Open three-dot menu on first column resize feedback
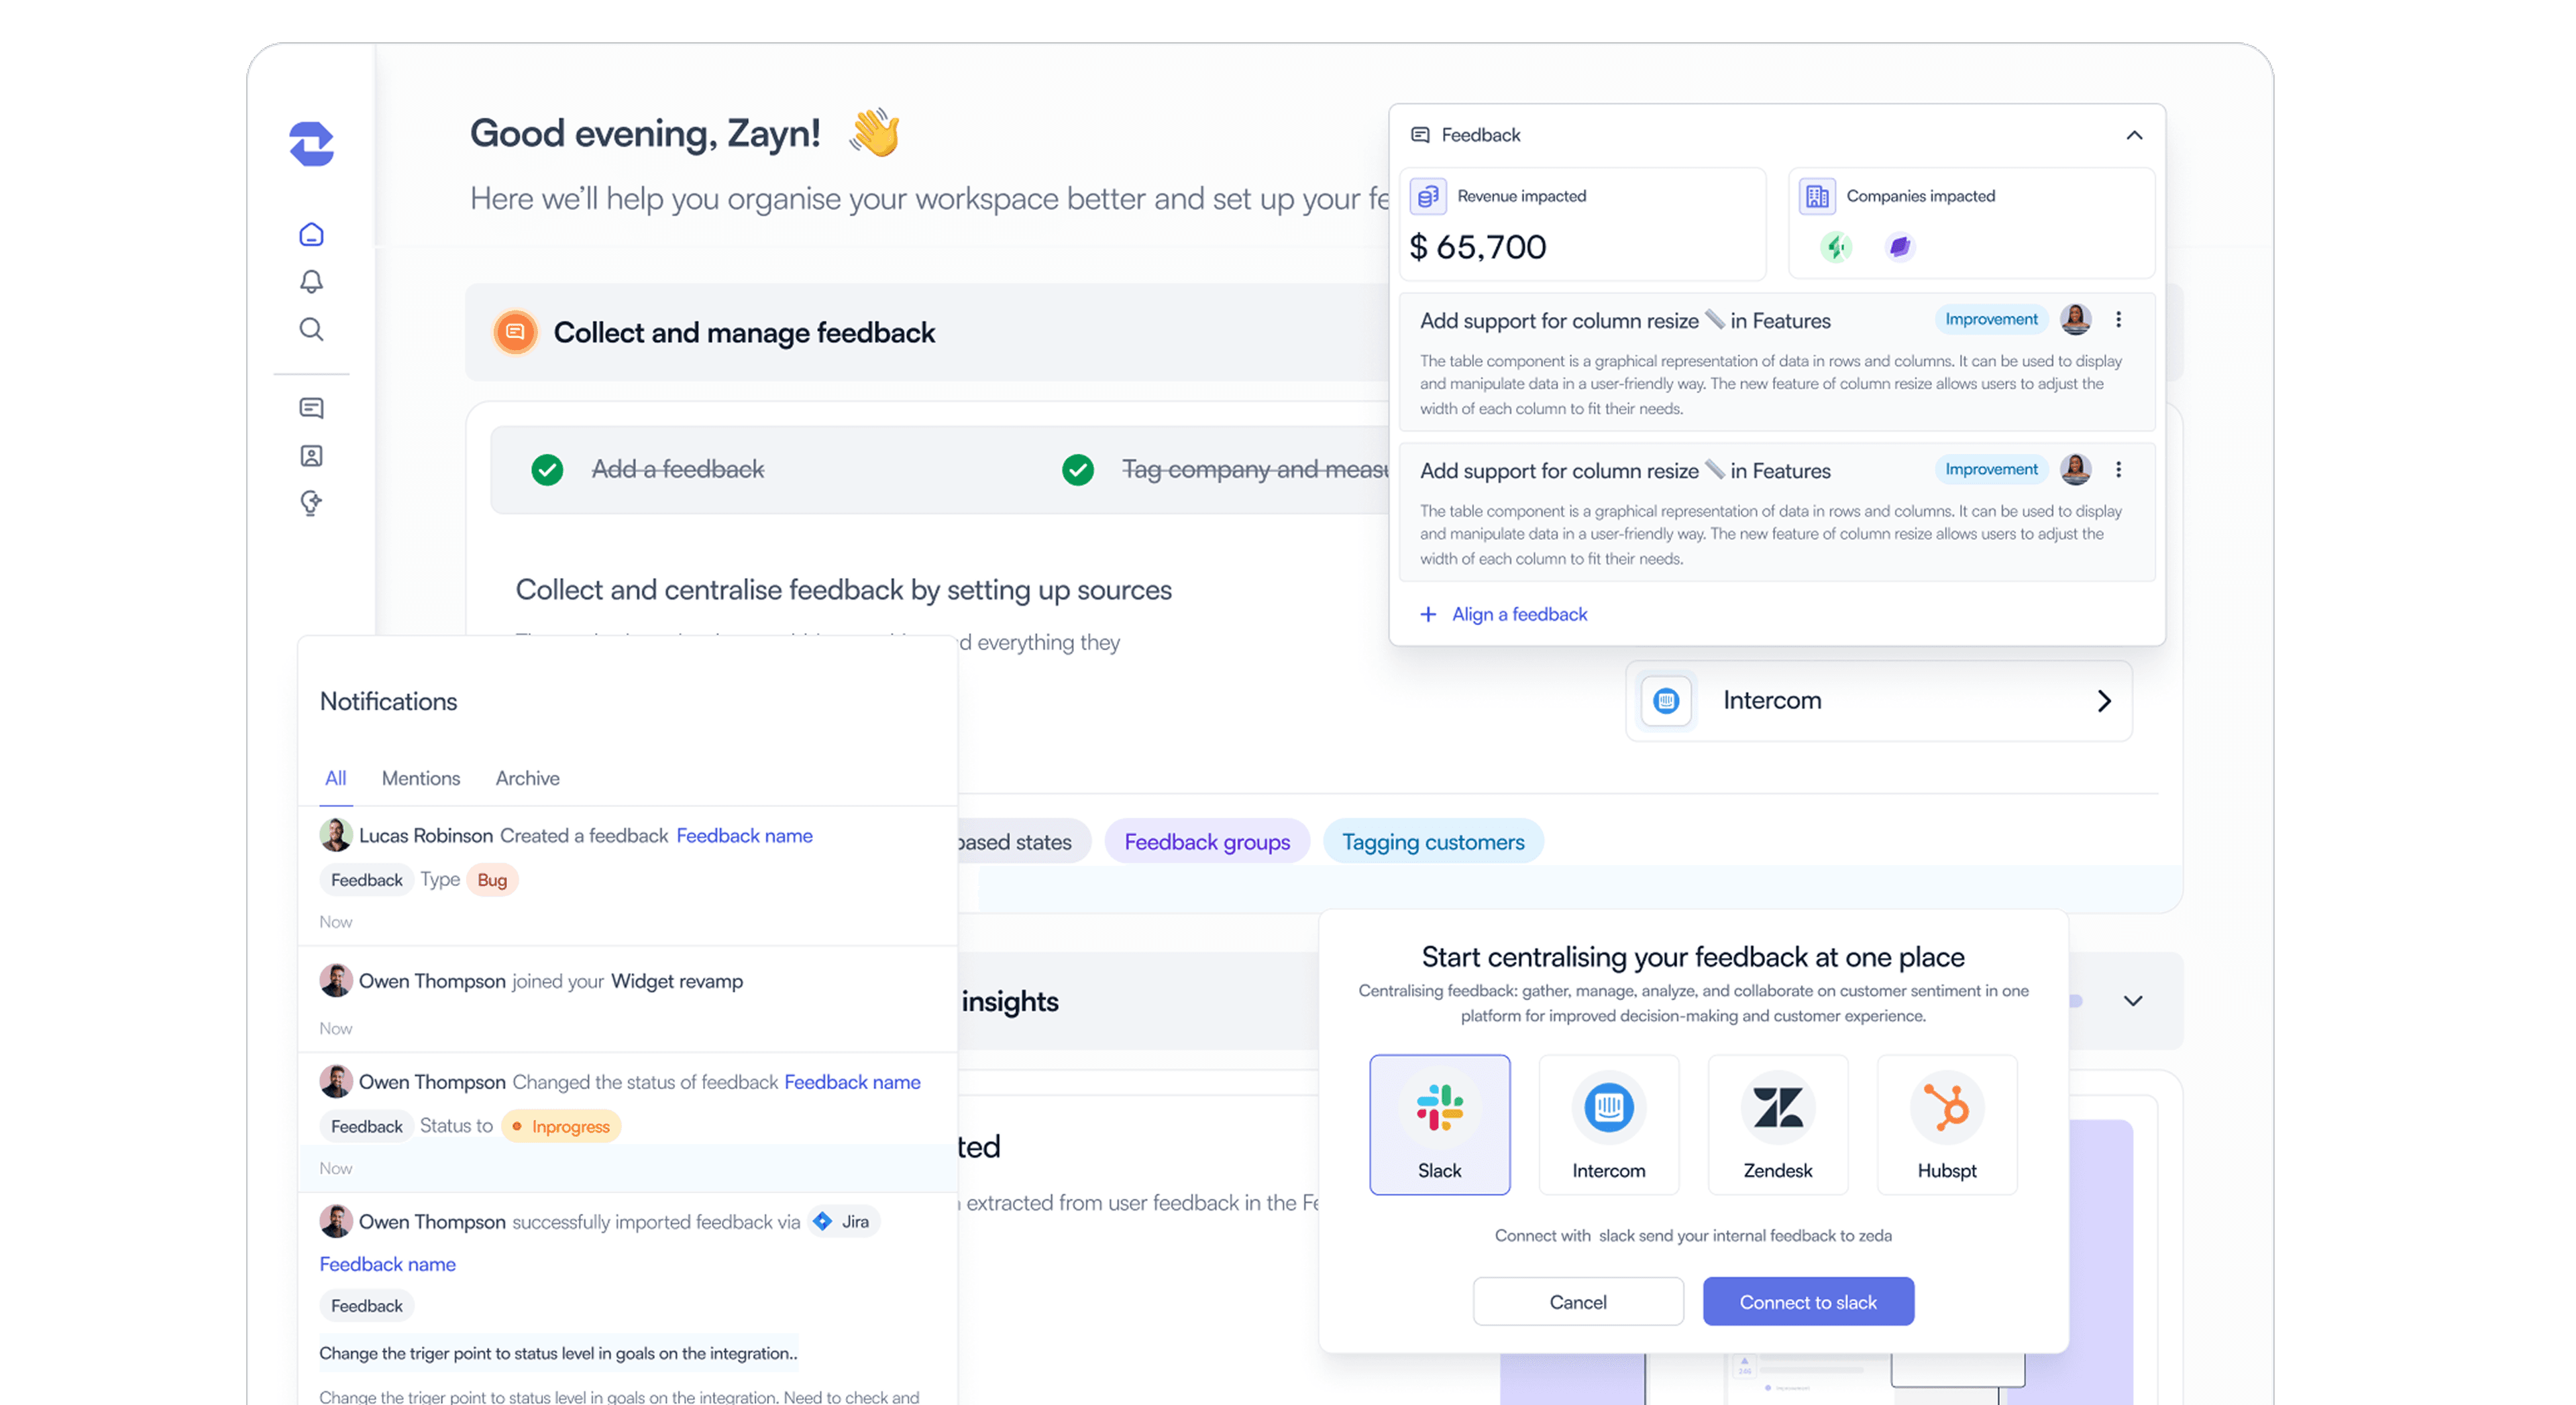2576x1405 pixels. [x=2118, y=320]
